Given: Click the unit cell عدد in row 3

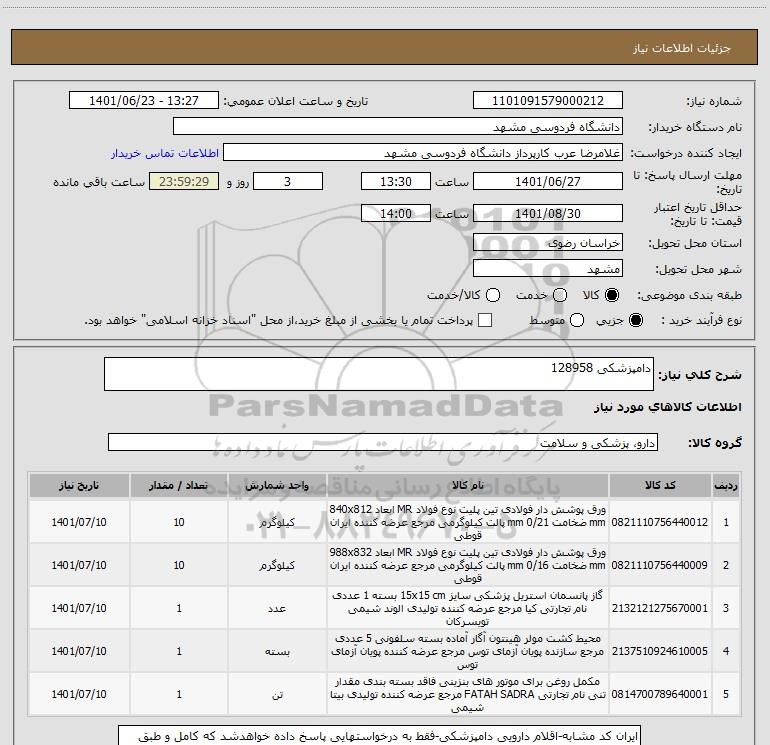Looking at the screenshot, I should click(x=277, y=608).
